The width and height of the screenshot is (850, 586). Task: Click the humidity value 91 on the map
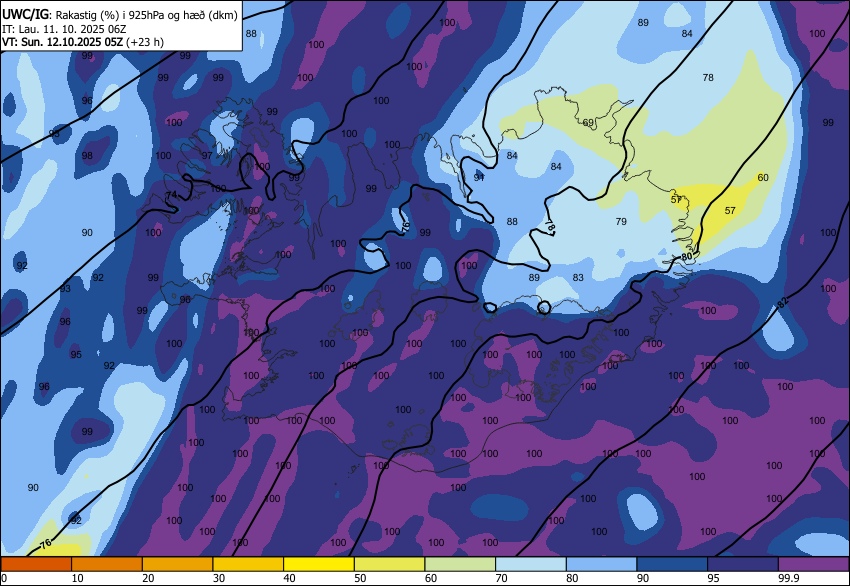coord(479,177)
